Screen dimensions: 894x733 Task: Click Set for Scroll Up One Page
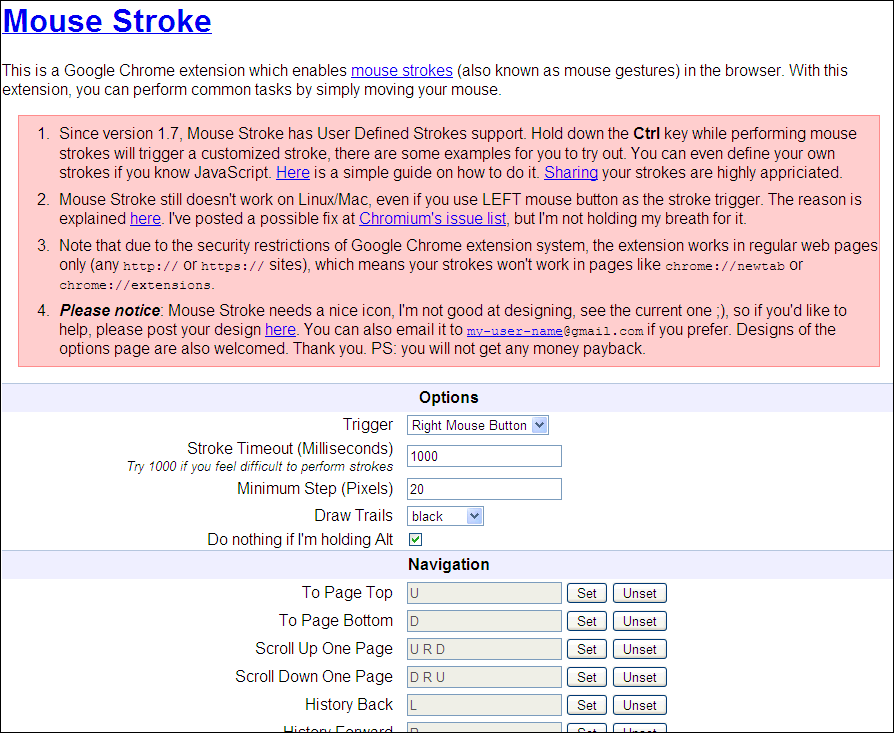[x=587, y=649]
